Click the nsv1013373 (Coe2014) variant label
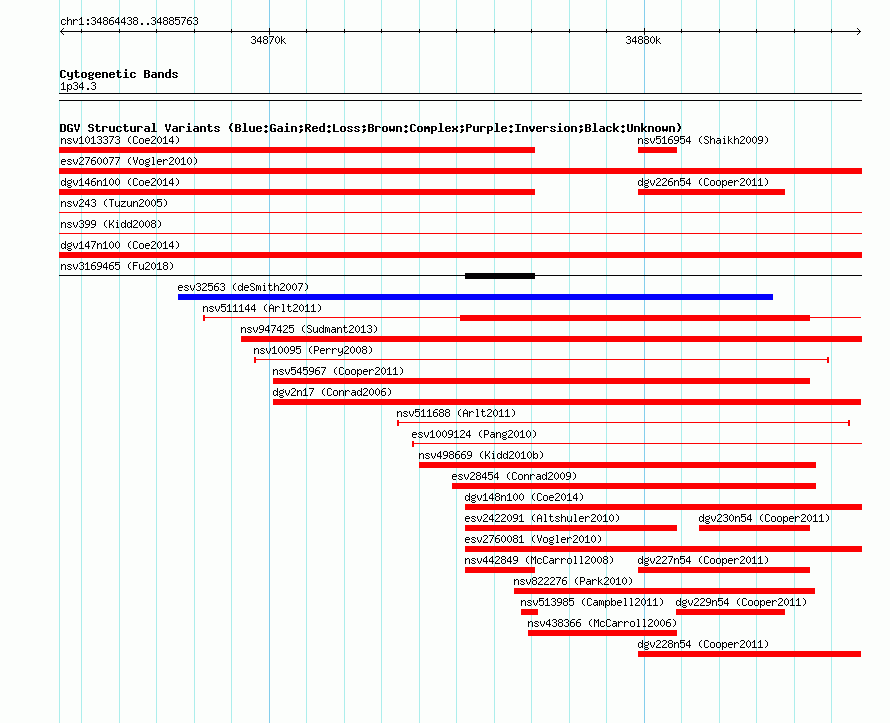Viewport: 890px width, 723px height. pyautogui.click(x=120, y=140)
